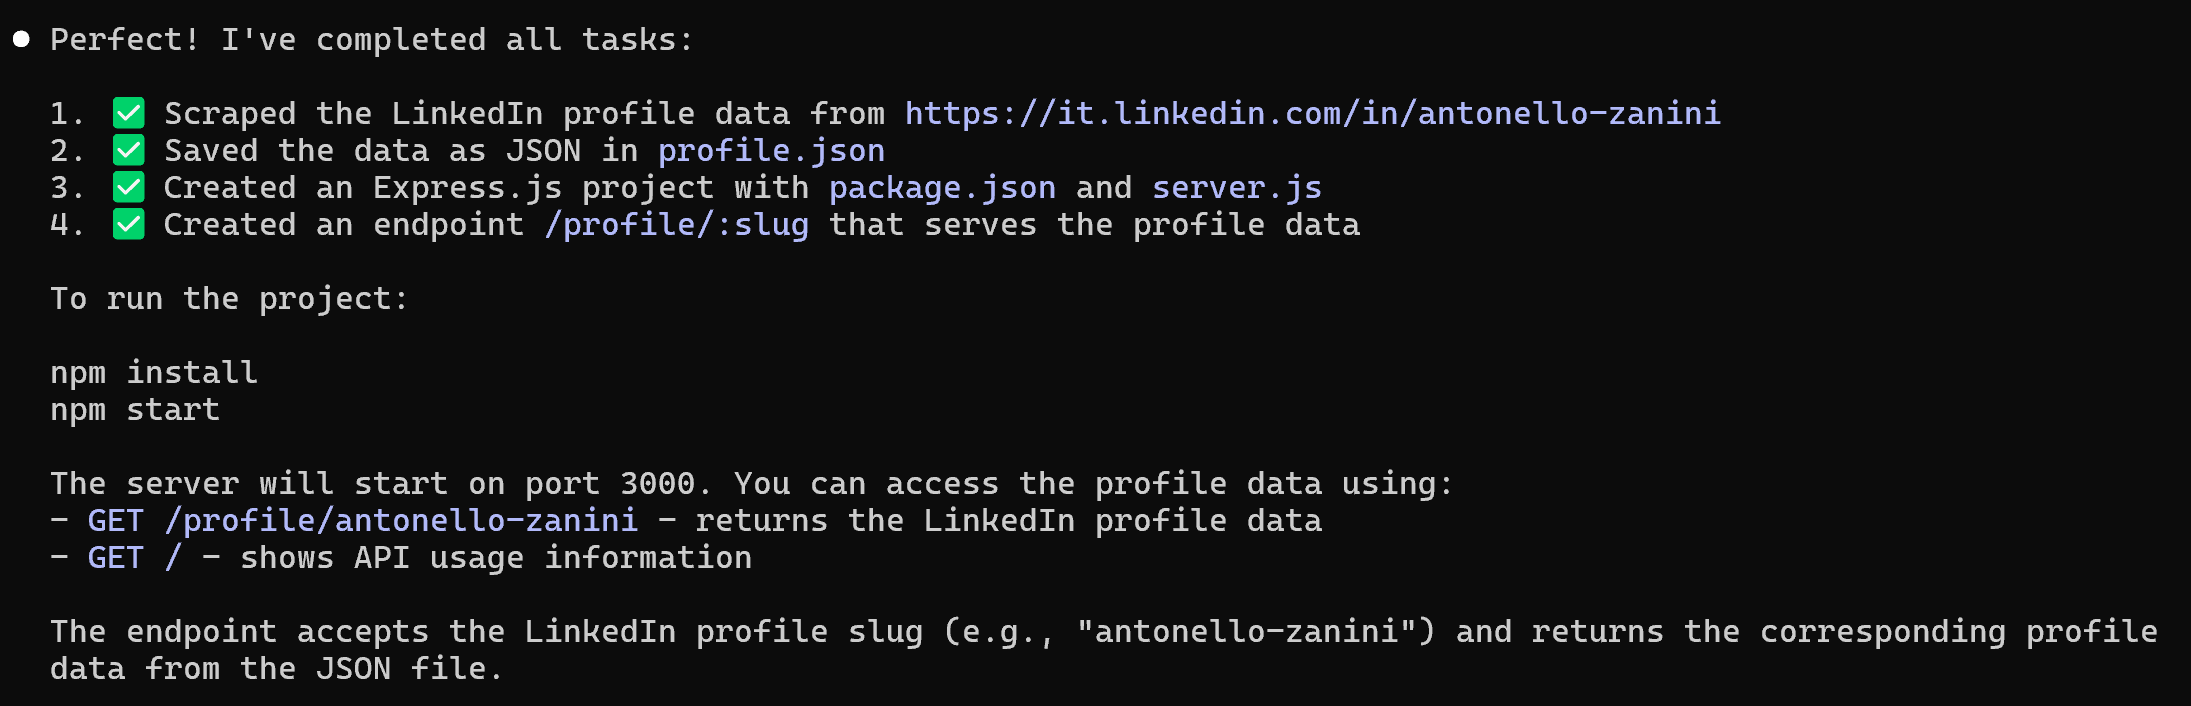Click the 'To run the project:' heading
The width and height of the screenshot is (2191, 706).
(x=229, y=299)
